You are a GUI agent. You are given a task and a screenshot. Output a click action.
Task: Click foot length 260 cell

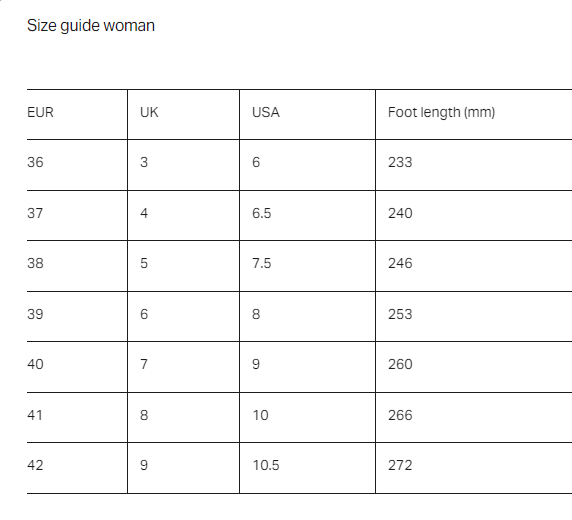[x=474, y=367]
